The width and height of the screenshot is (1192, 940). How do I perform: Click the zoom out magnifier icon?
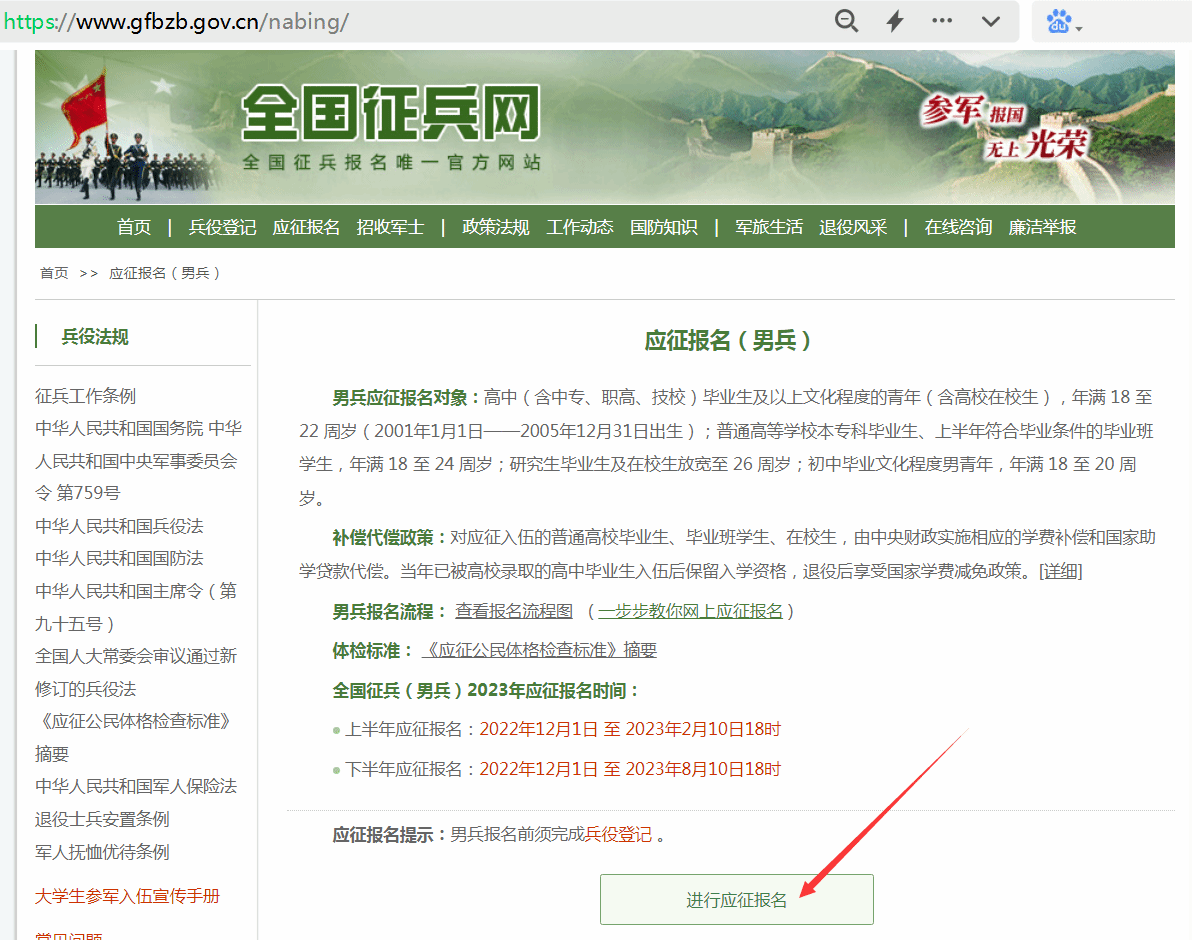(846, 21)
